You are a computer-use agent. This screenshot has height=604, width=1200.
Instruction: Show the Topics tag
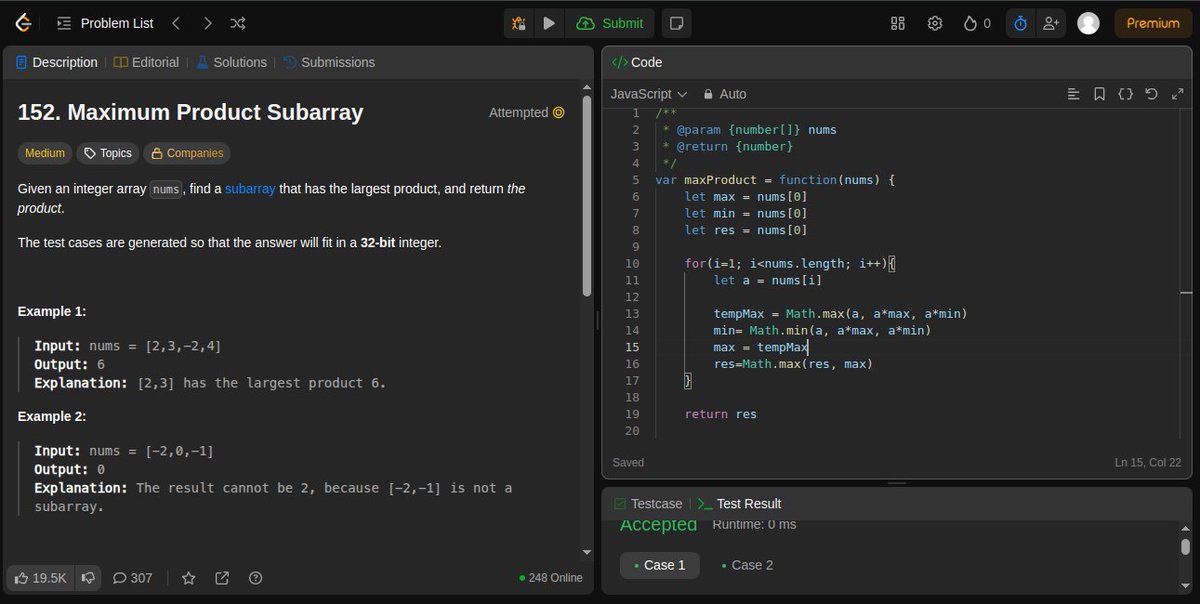tap(107, 153)
